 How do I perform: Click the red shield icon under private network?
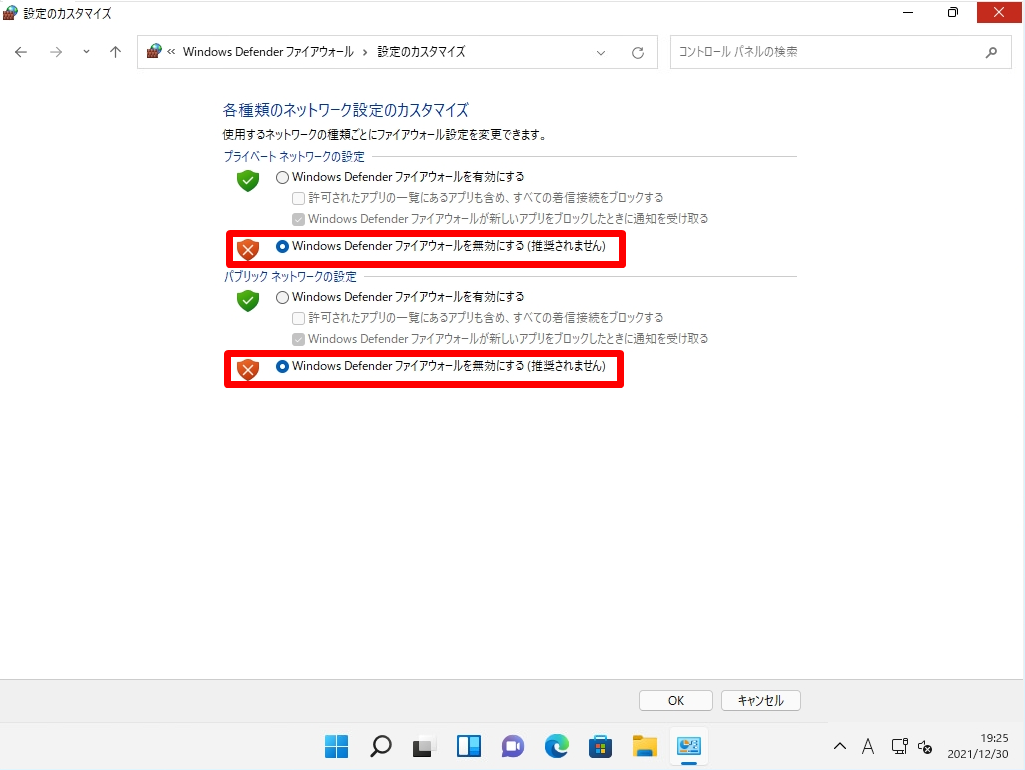click(x=248, y=249)
